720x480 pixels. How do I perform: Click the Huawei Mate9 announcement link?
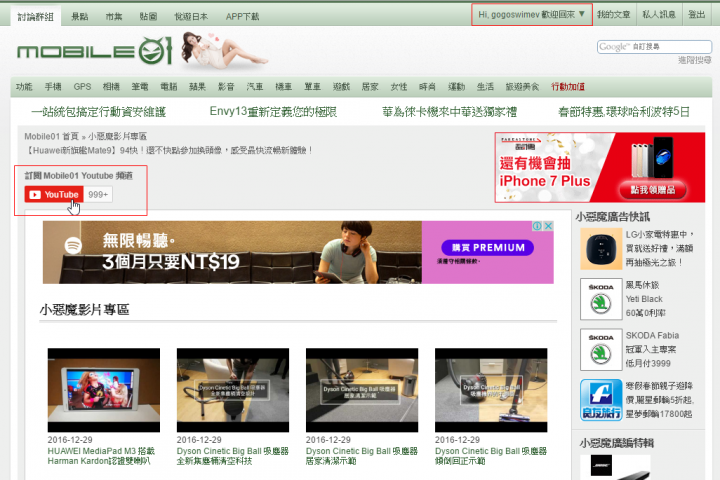[x=169, y=150]
